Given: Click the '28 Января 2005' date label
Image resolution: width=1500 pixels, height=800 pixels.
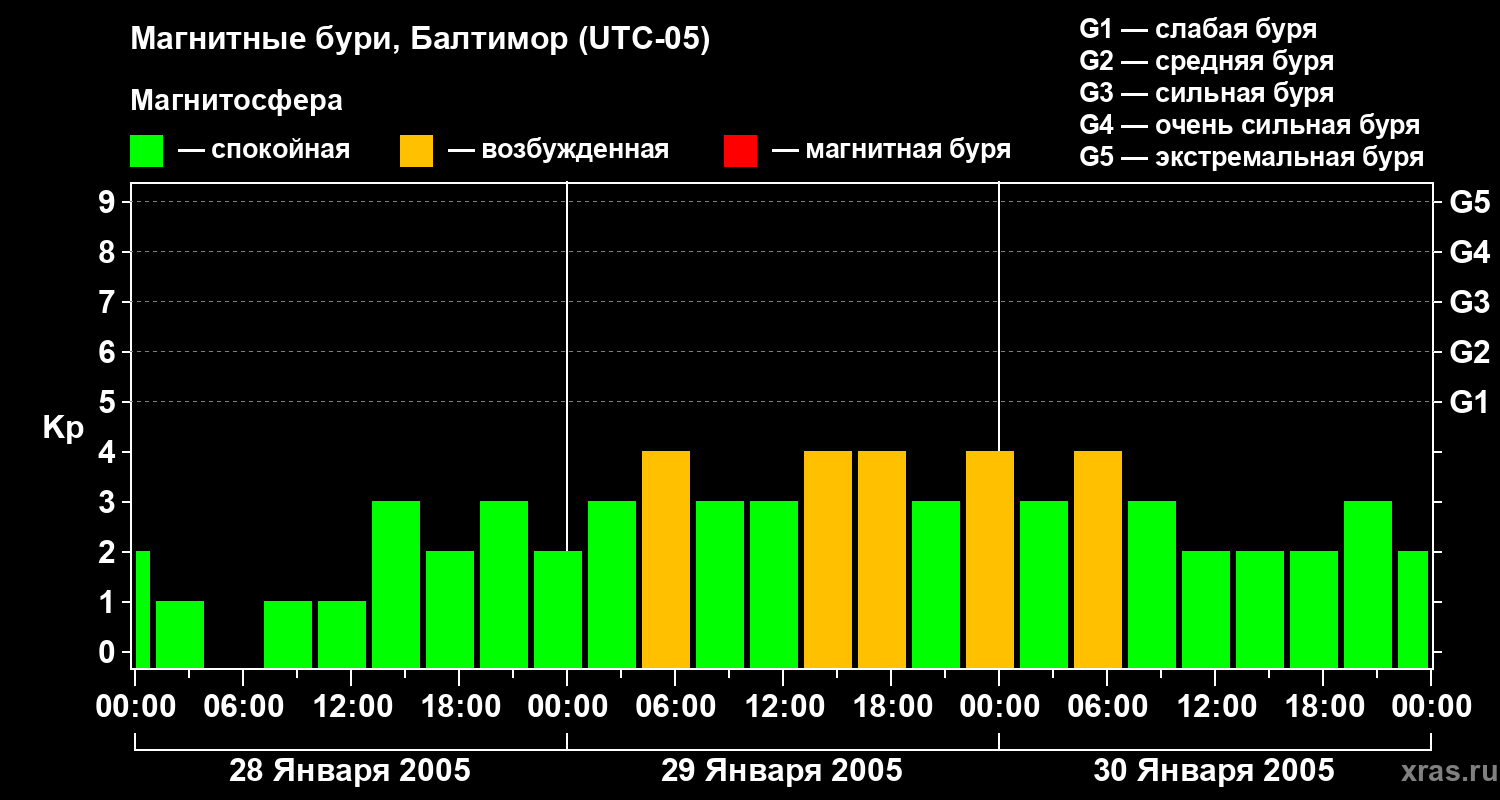Looking at the screenshot, I should point(350,771).
